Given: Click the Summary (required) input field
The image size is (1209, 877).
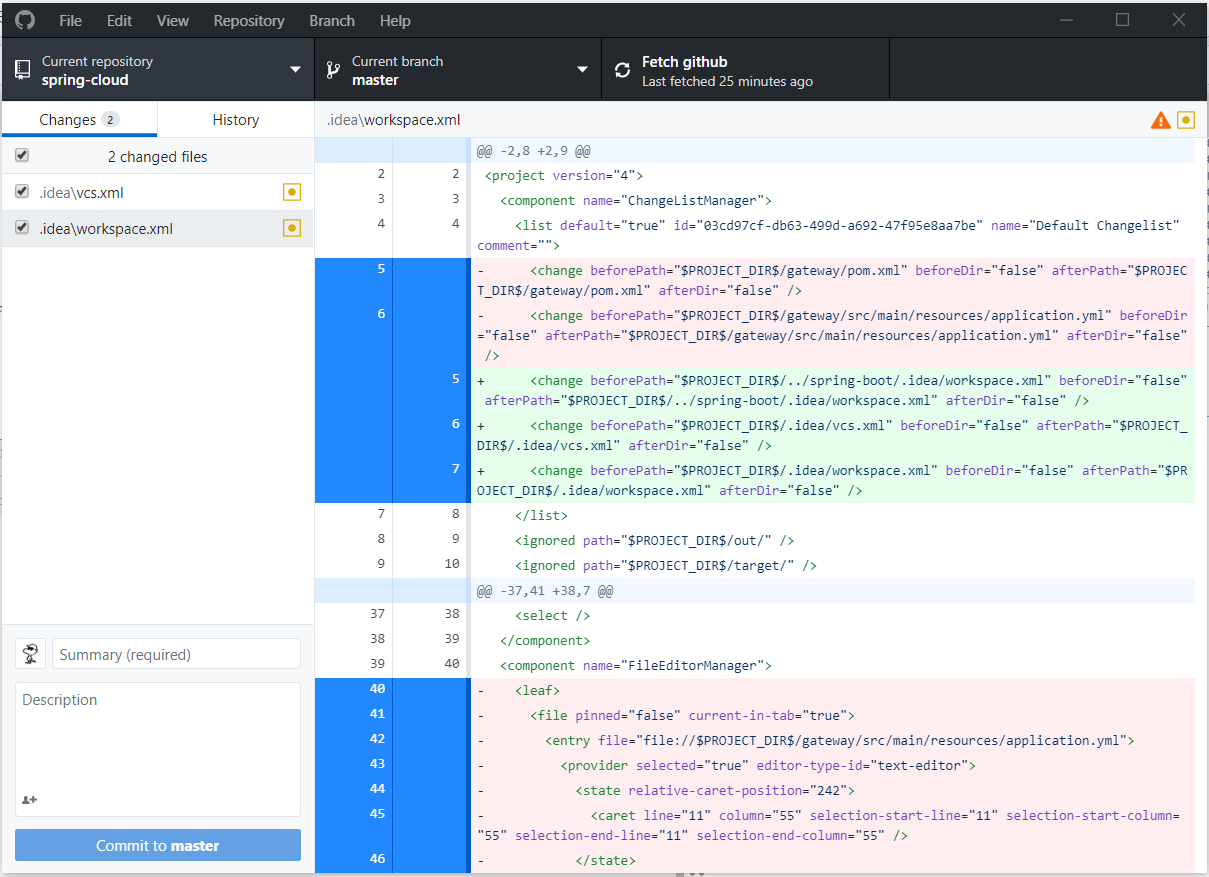Looking at the screenshot, I should tap(176, 654).
